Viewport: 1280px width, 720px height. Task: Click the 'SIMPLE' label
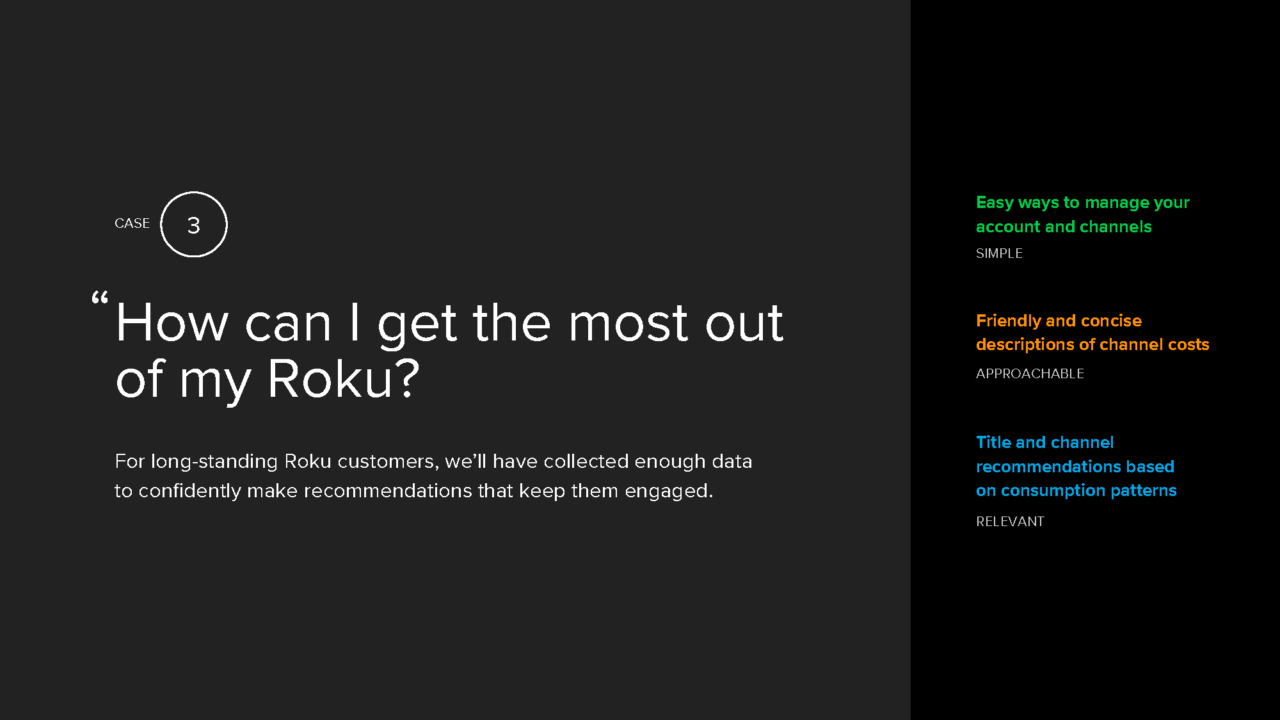tap(999, 254)
